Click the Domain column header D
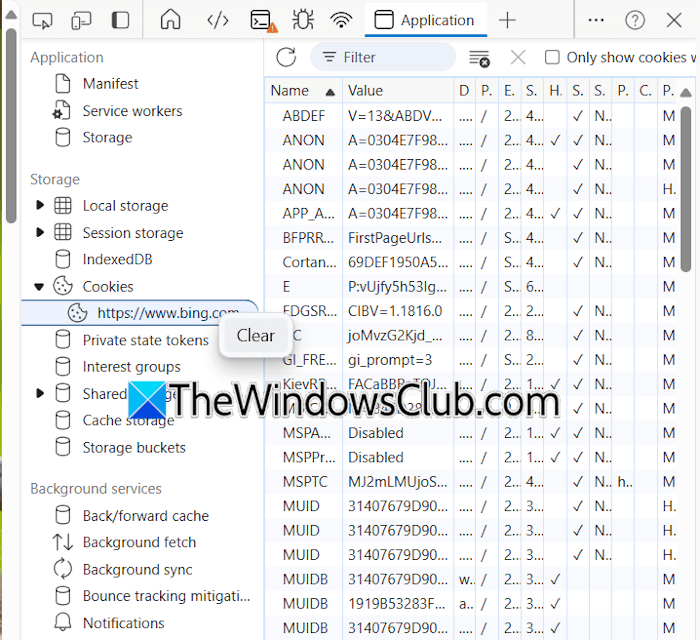The height and width of the screenshot is (640, 700). pos(464,91)
